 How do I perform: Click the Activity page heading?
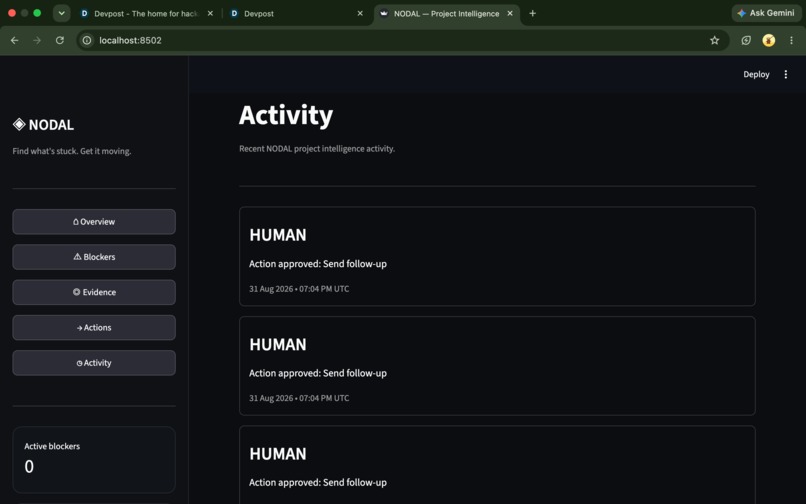click(286, 115)
